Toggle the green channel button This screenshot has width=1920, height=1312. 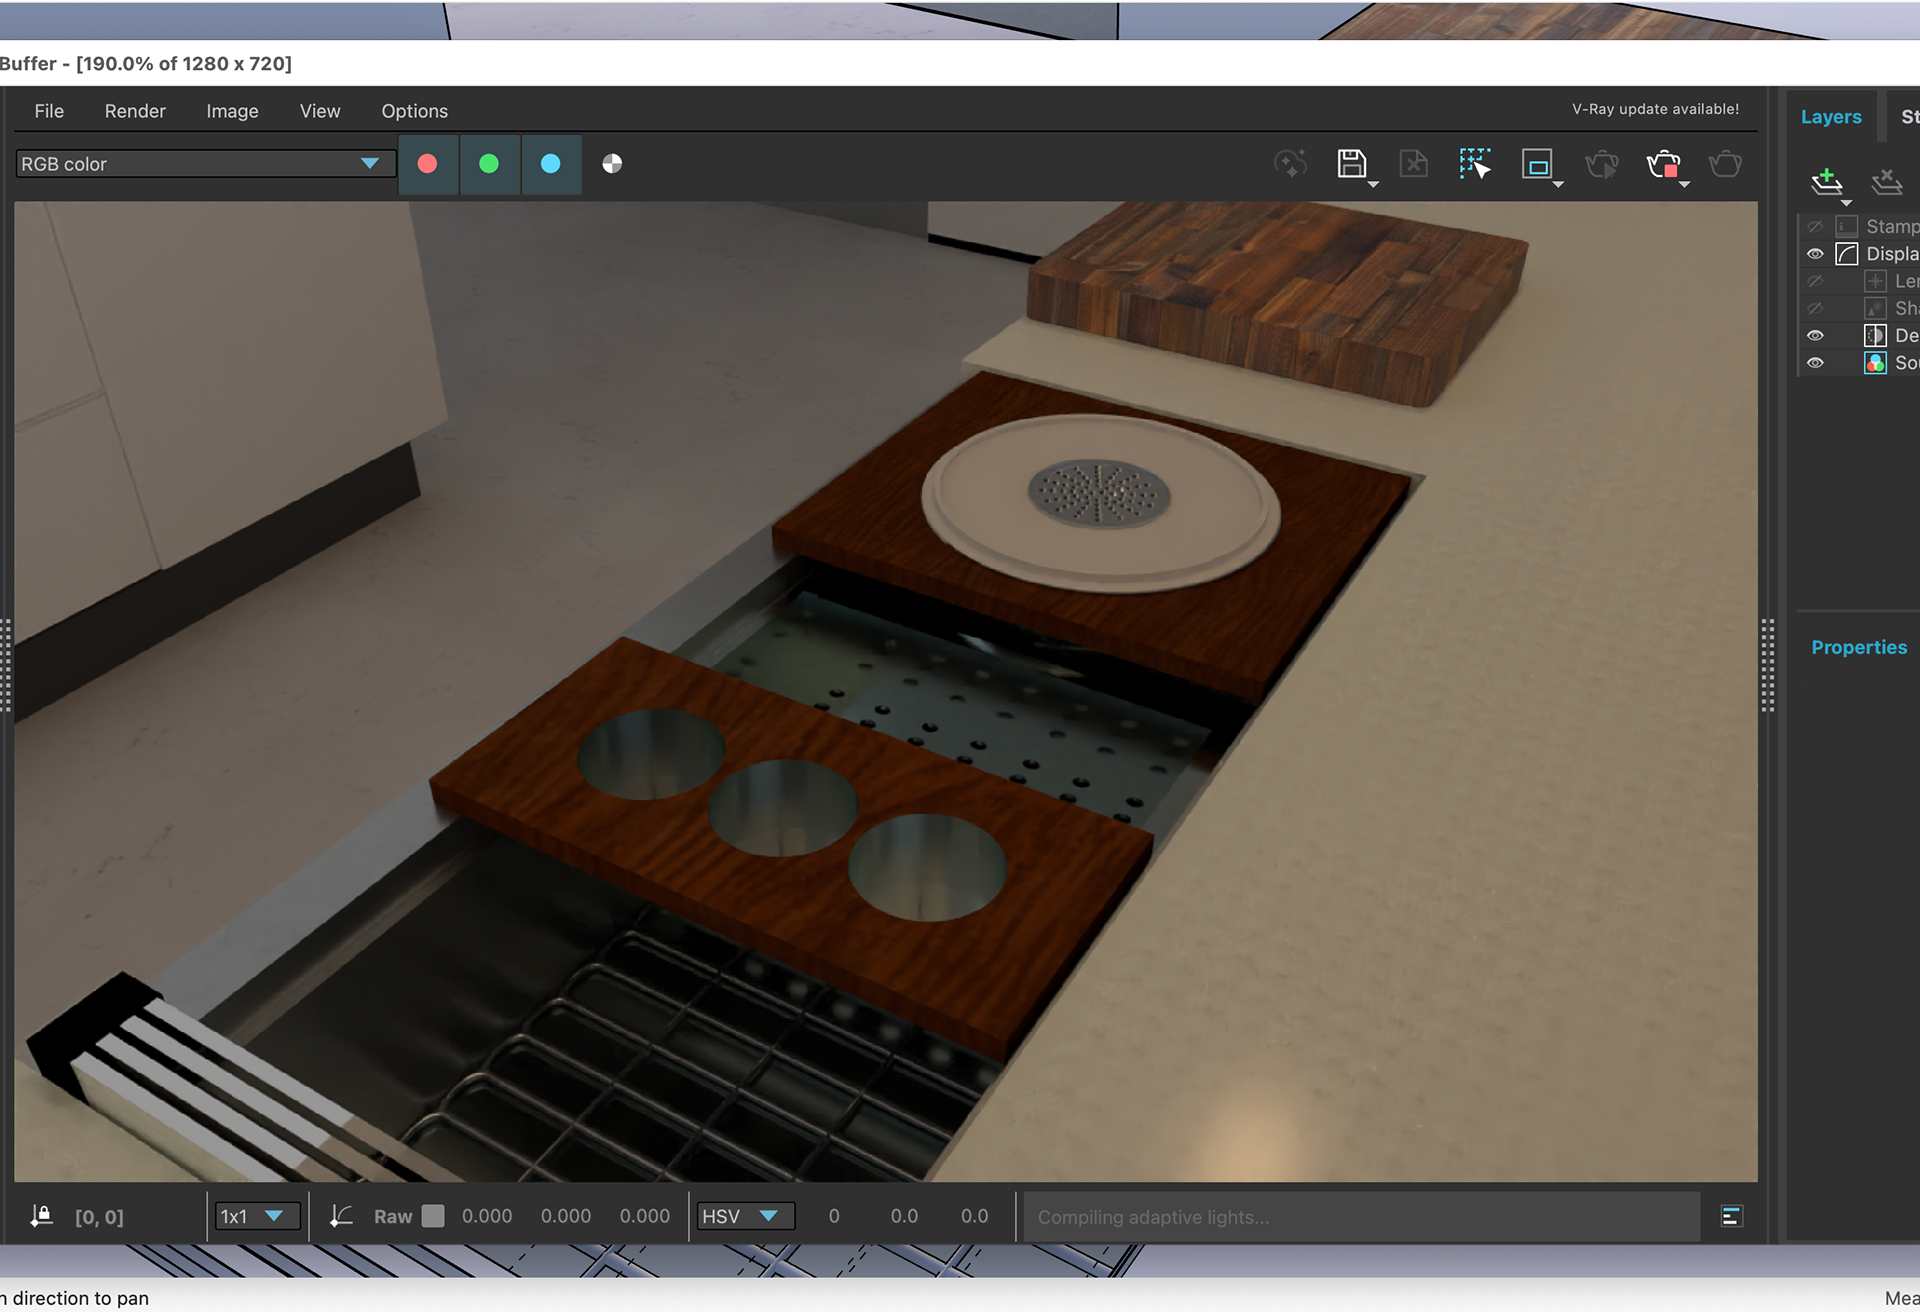[489, 164]
